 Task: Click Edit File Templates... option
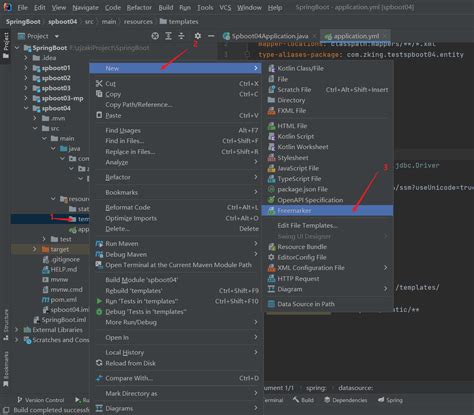click(x=307, y=226)
